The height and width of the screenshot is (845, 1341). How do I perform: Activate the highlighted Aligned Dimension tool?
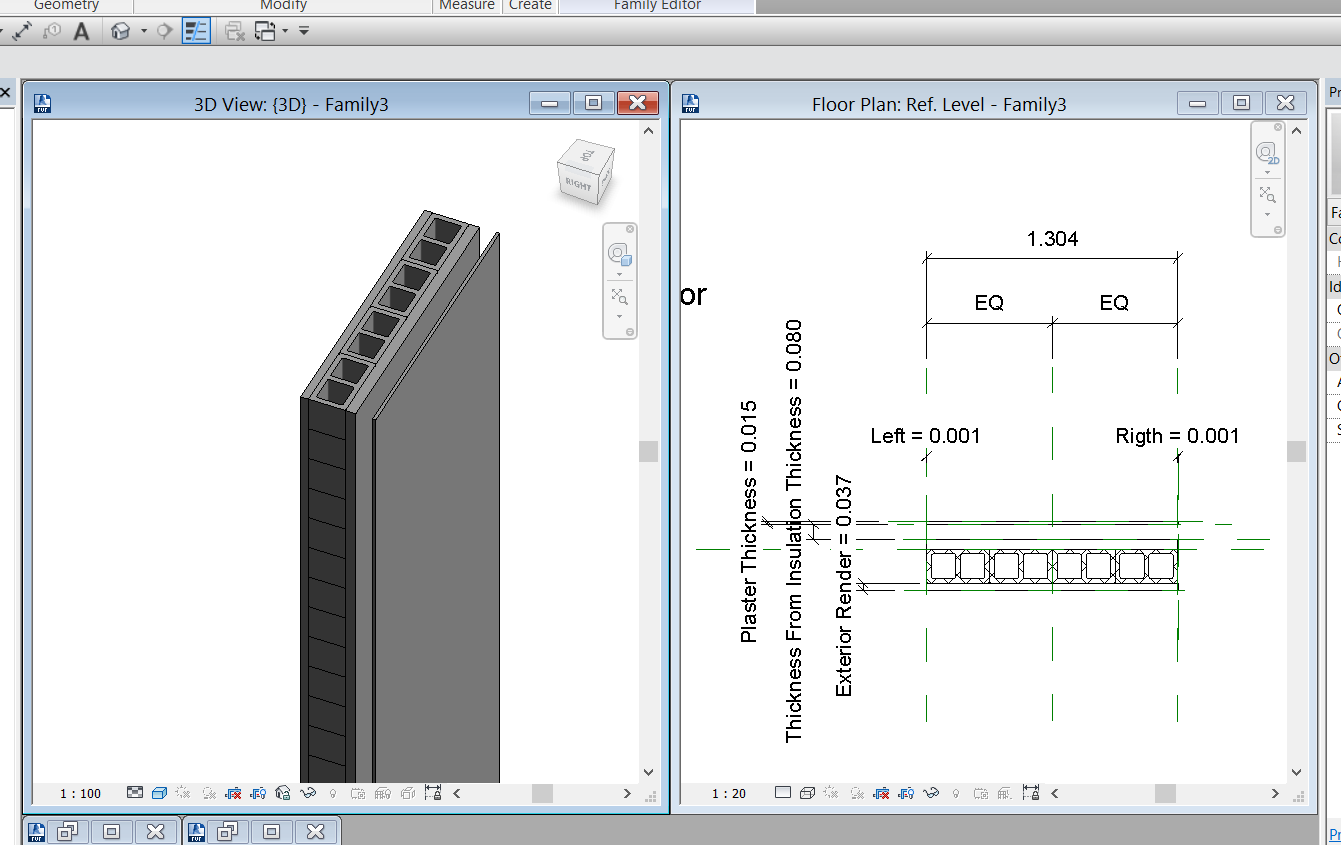tap(196, 31)
